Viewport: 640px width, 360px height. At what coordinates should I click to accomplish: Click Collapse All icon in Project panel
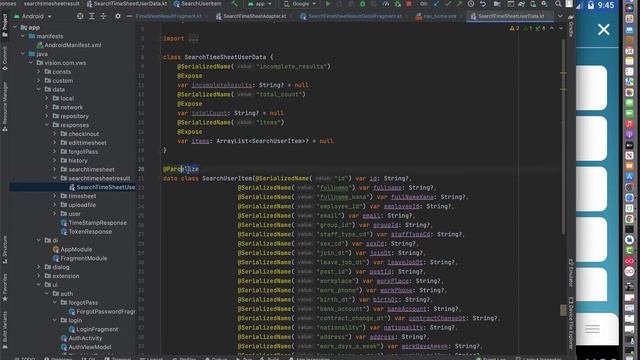(x=103, y=16)
